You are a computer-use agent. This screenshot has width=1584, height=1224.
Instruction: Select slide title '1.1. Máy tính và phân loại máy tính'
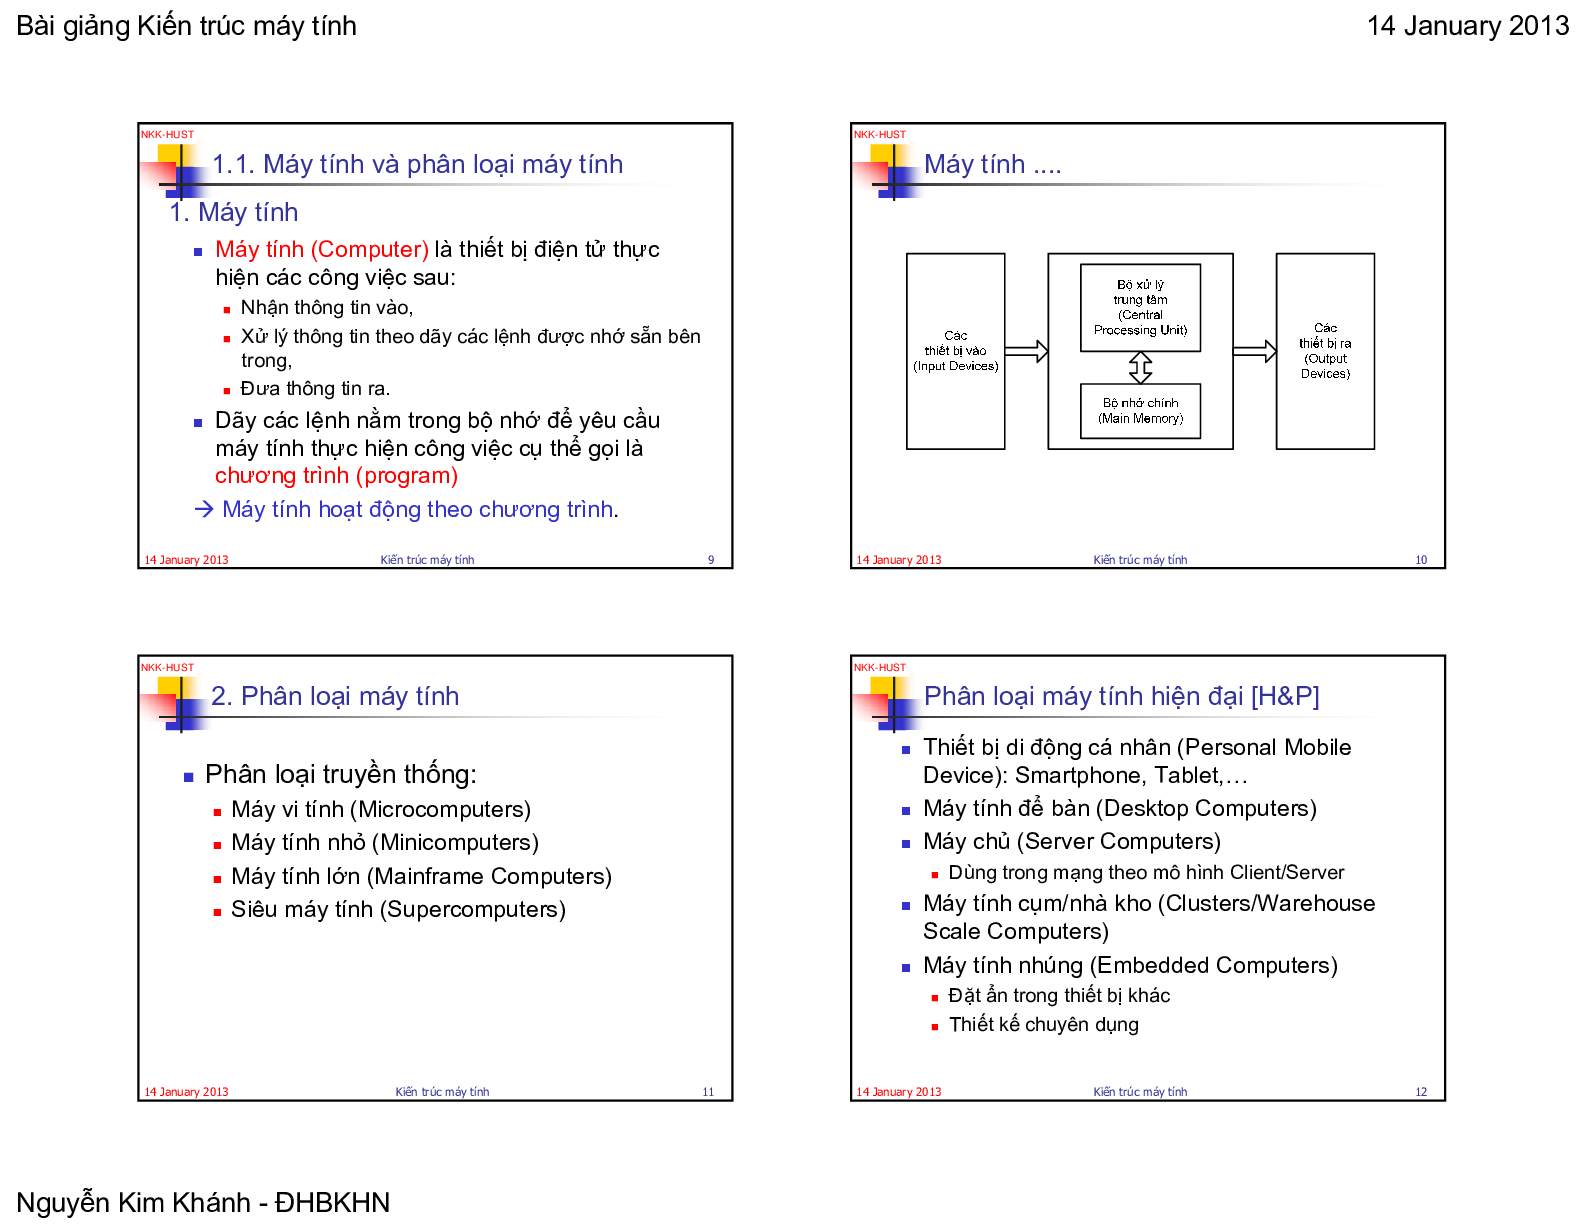pyautogui.click(x=417, y=164)
